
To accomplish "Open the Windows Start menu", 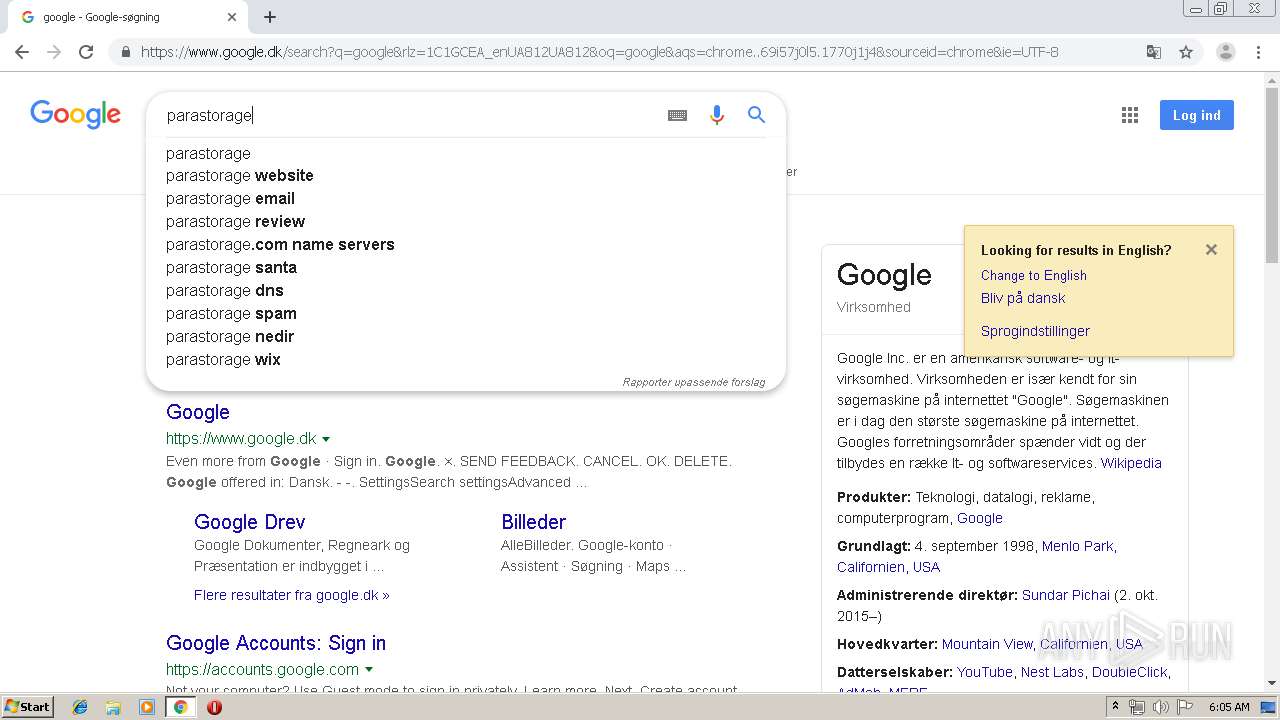I will 28,707.
